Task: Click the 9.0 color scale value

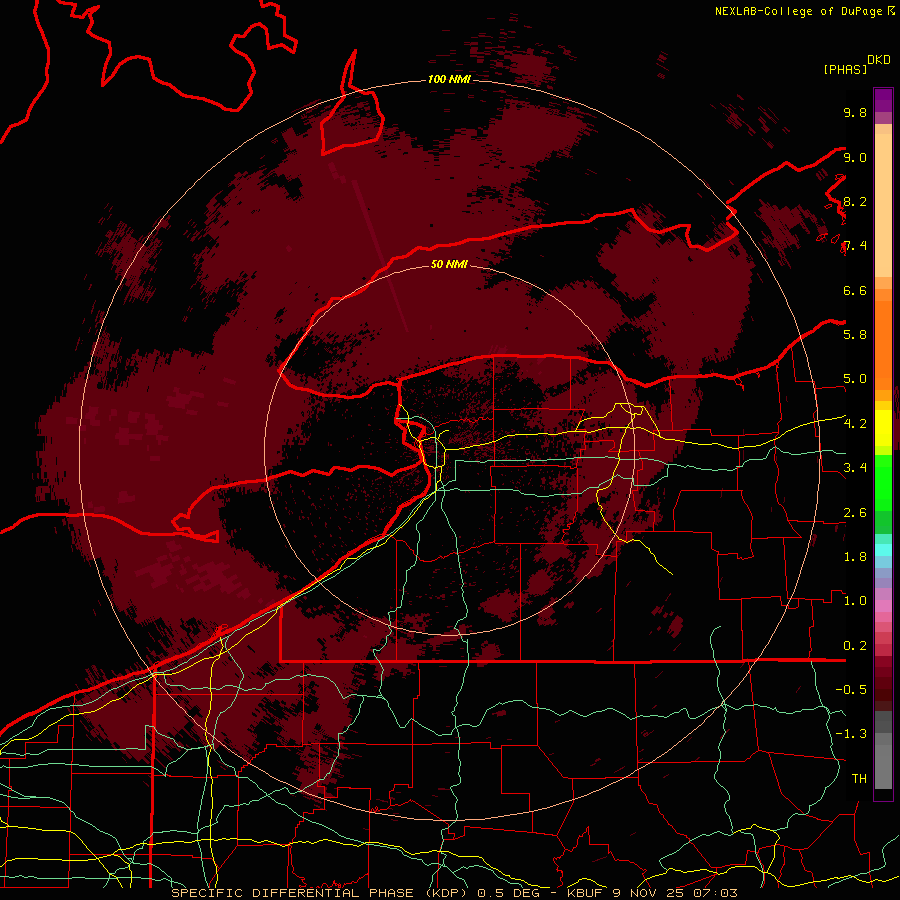Action: pyautogui.click(x=855, y=157)
